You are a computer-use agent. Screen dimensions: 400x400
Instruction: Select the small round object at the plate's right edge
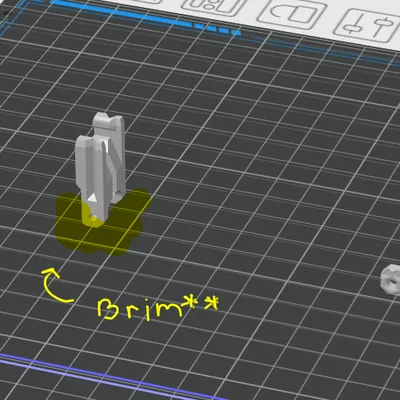click(x=390, y=280)
